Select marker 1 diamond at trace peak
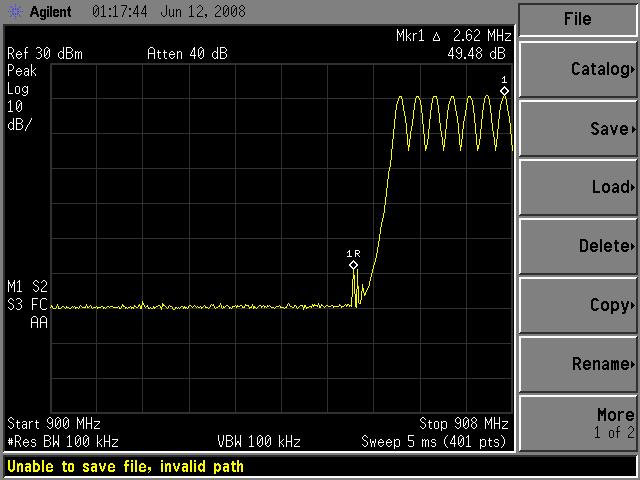Image resolution: width=640 pixels, height=480 pixels. (504, 91)
